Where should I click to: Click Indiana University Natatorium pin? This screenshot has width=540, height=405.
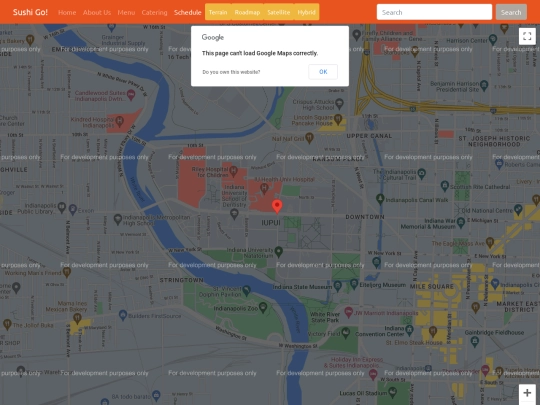pyautogui.click(x=279, y=252)
